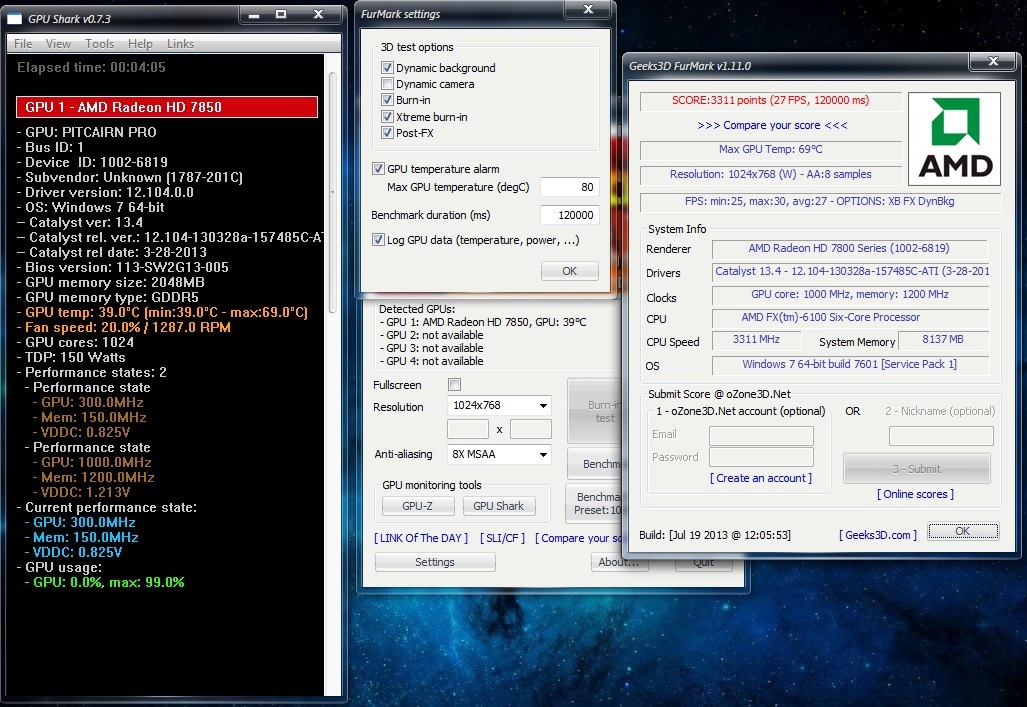Click the SCORE:3311 points result line
The height and width of the screenshot is (707, 1027).
point(771,101)
